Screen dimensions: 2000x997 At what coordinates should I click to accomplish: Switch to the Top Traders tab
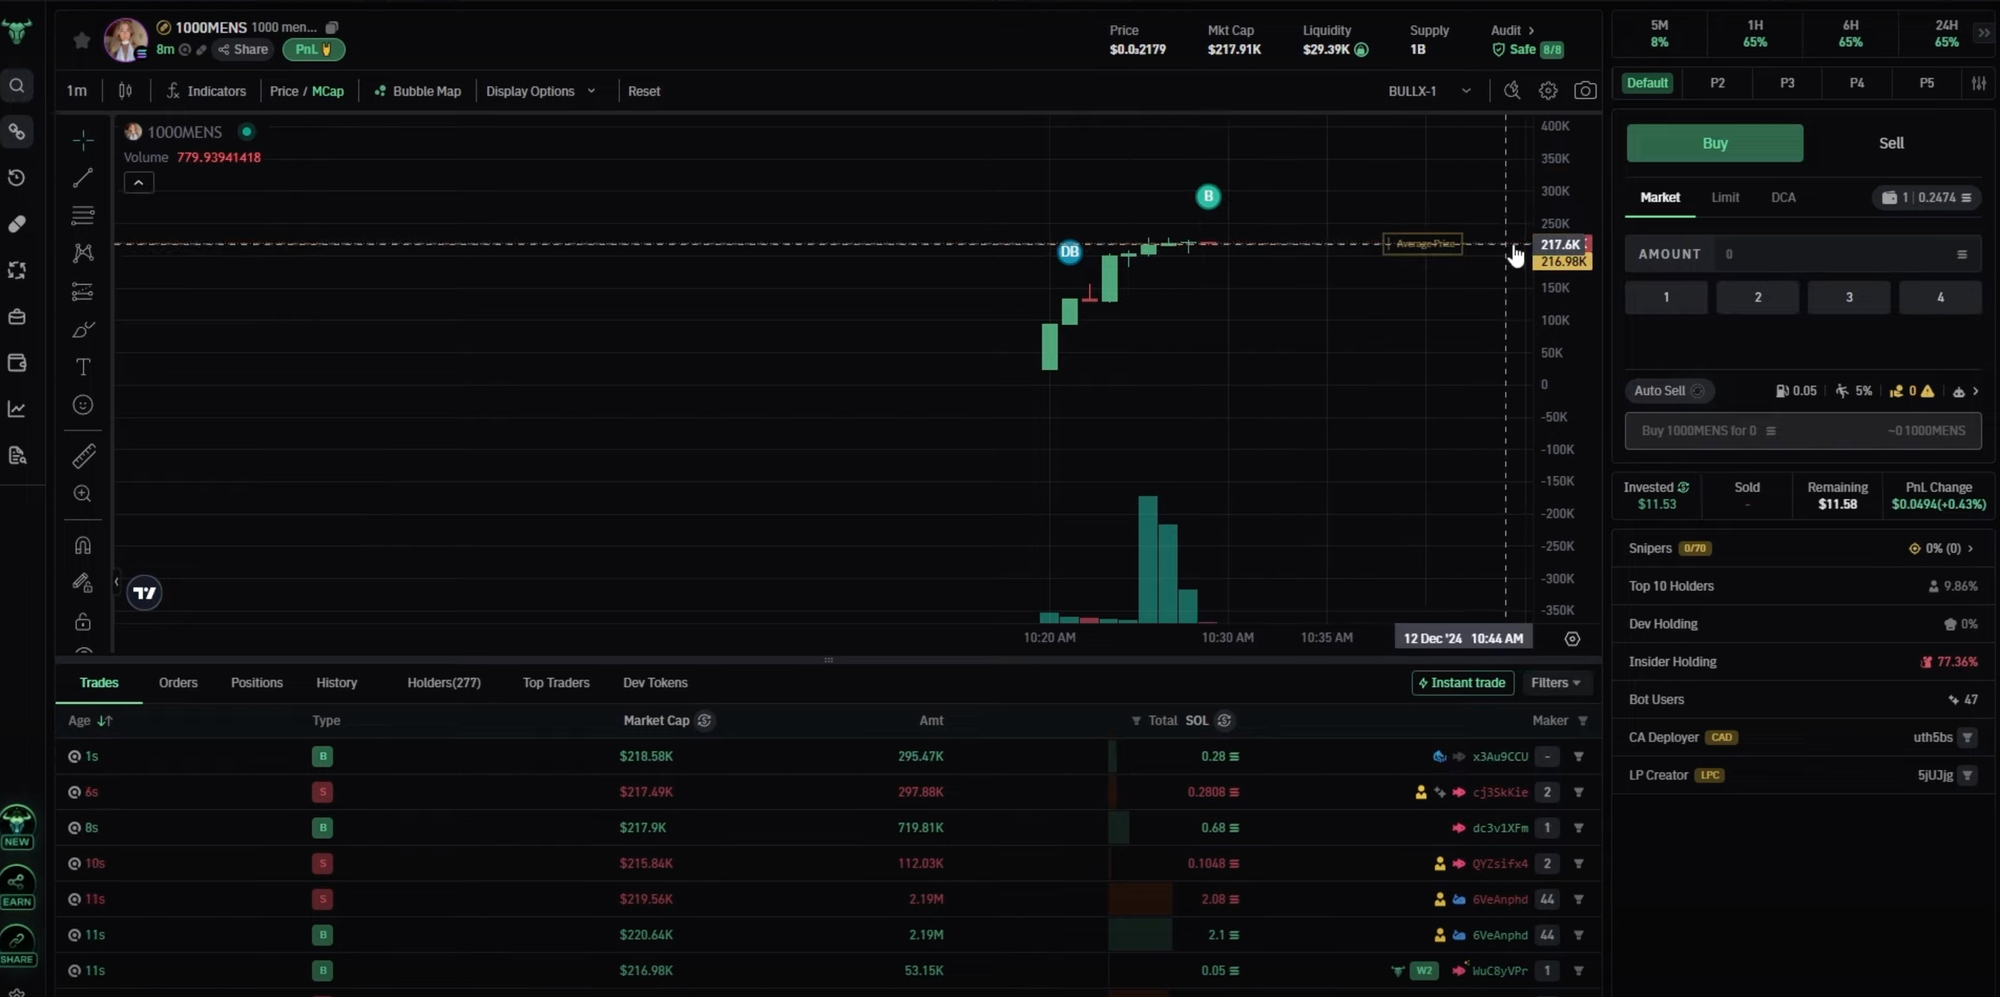[x=556, y=682]
